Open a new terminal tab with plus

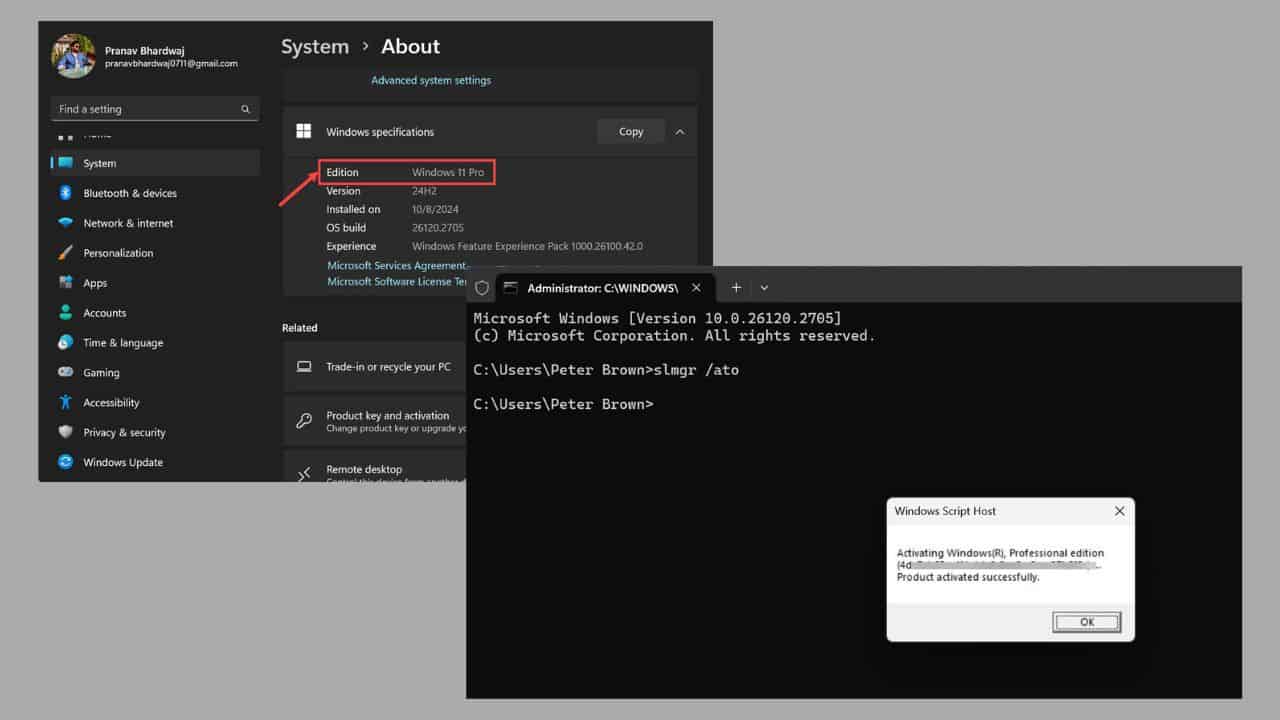(x=736, y=288)
